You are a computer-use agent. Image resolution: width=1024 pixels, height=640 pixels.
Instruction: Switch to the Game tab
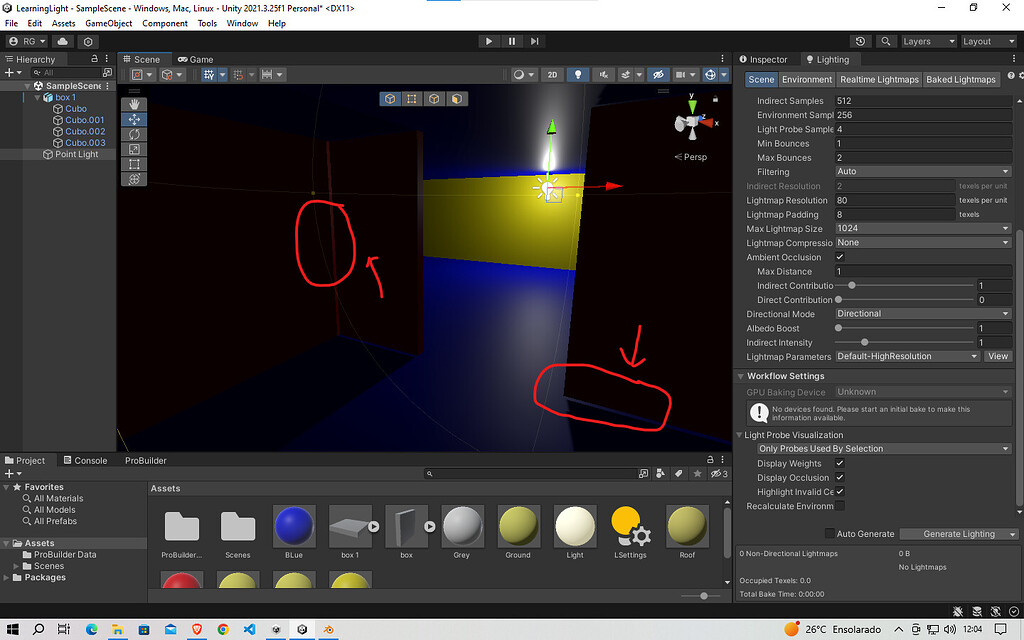click(196, 59)
